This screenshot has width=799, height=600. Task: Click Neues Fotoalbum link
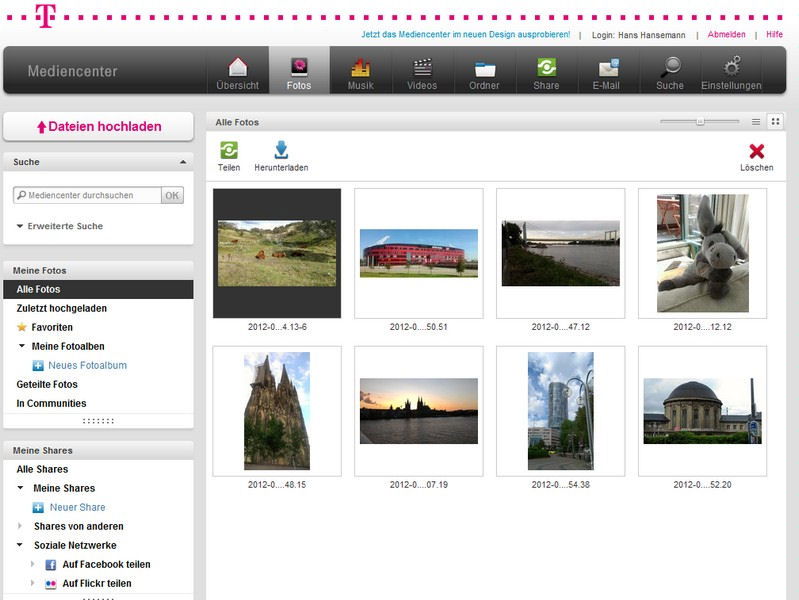coord(87,366)
